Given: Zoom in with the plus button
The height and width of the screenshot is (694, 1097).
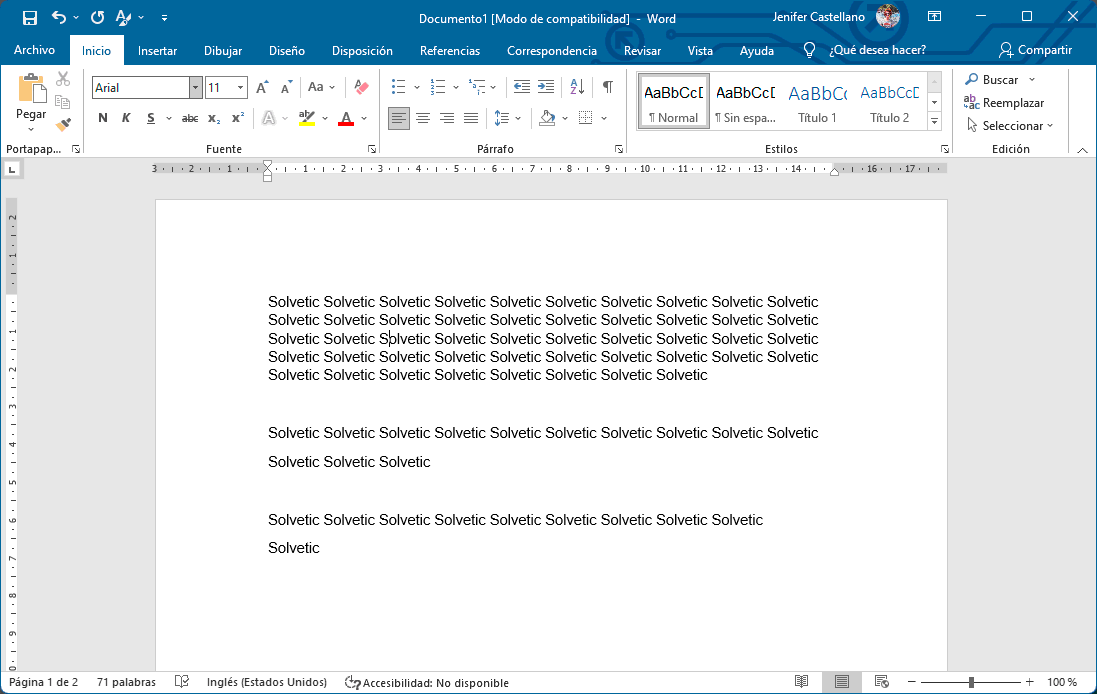Looking at the screenshot, I should coord(1029,681).
